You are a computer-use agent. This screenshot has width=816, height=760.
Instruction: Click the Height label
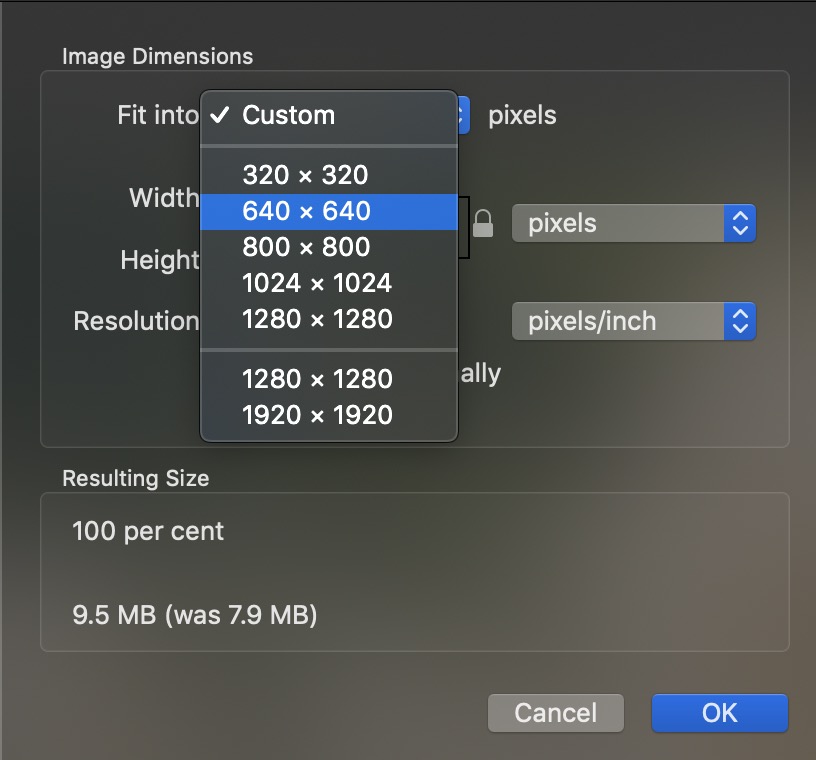click(160, 260)
